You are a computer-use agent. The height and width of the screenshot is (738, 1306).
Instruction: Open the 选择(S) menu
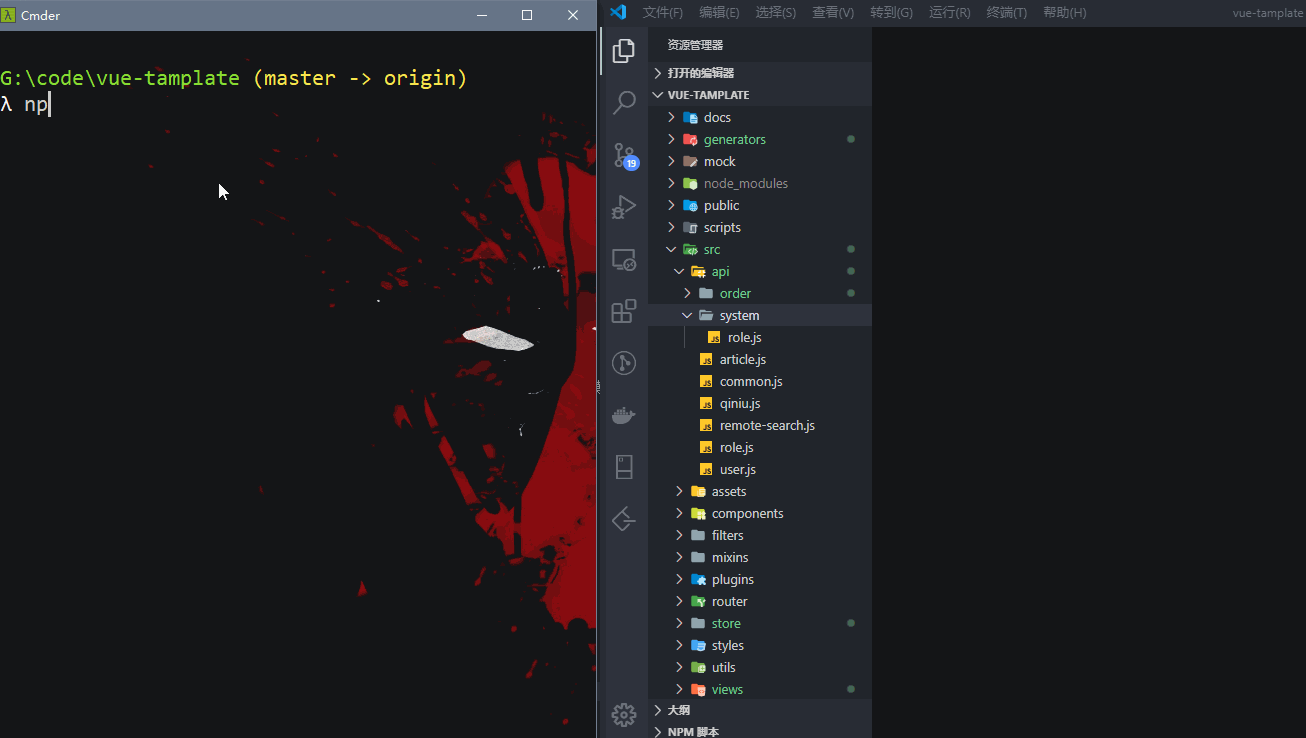point(776,13)
